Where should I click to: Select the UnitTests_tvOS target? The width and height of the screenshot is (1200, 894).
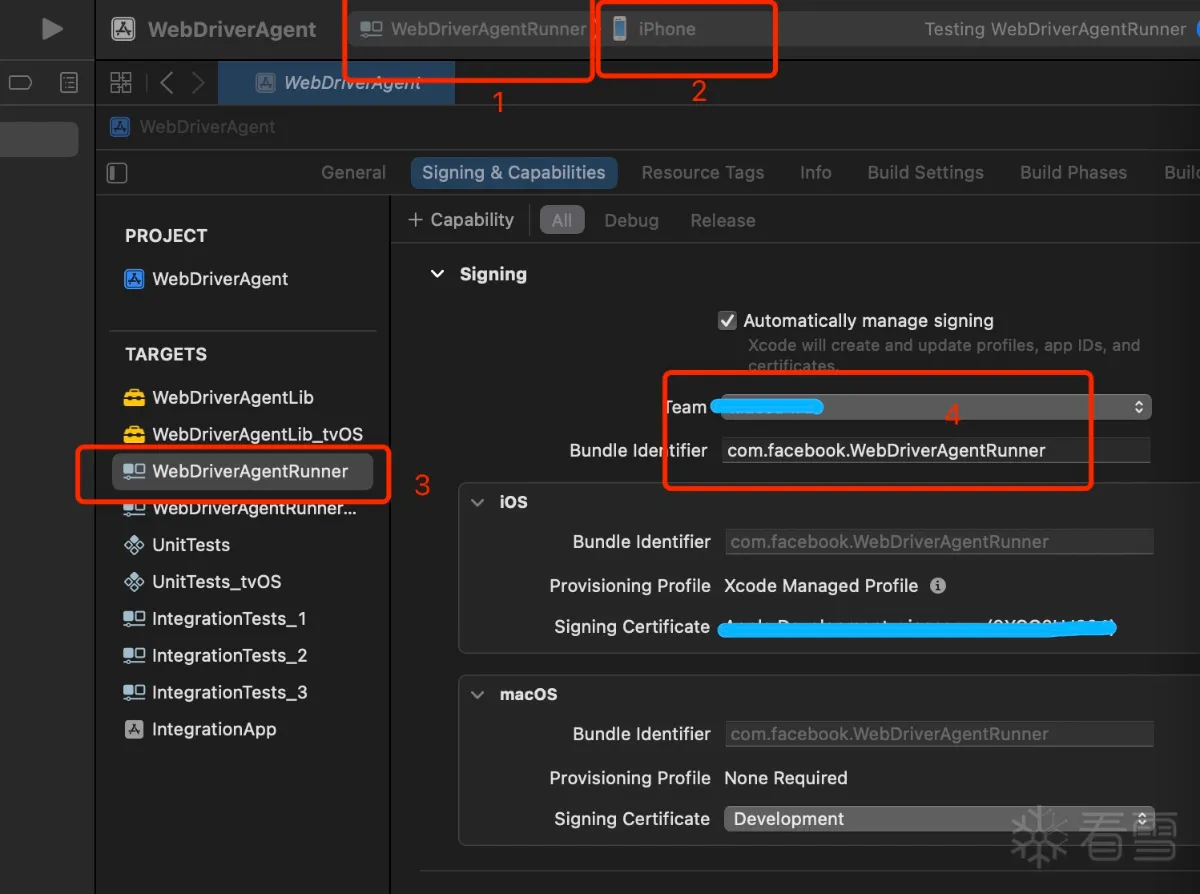pos(216,582)
